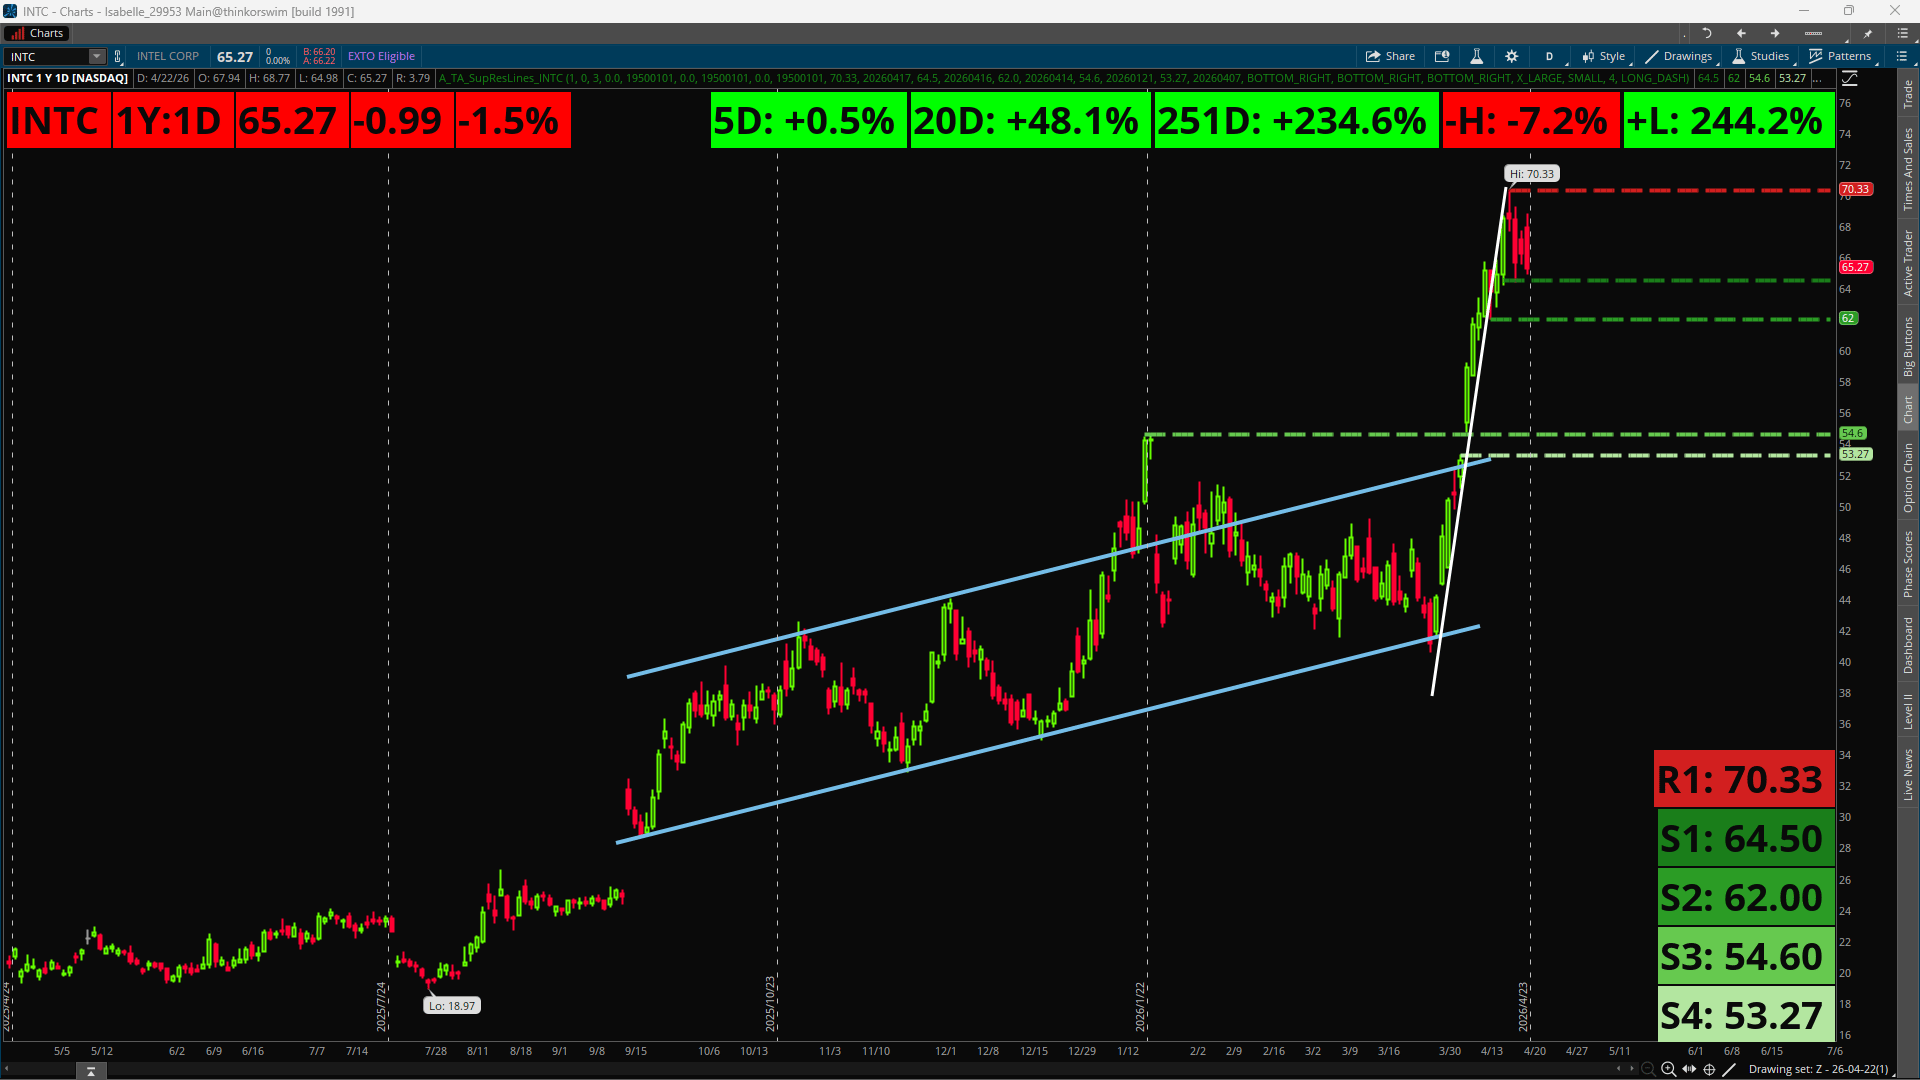Screen dimensions: 1920x1080
Task: Toggle the pin icon in top bar
Action: [x=1867, y=33]
